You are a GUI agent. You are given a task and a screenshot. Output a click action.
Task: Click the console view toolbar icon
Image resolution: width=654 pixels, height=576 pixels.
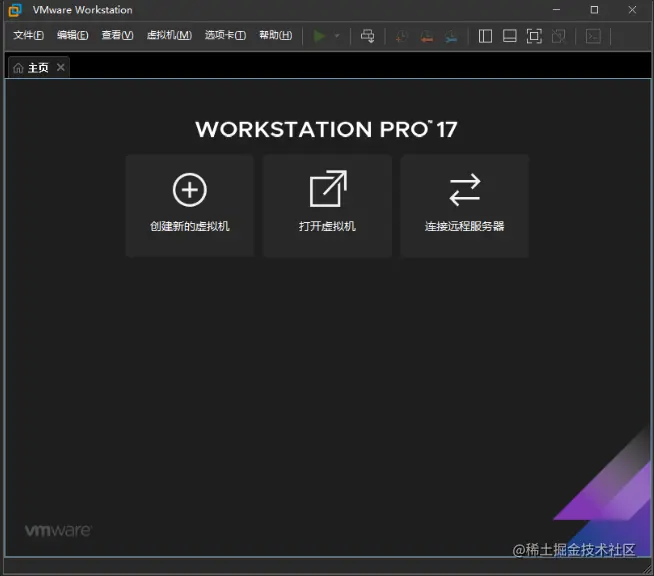pos(593,36)
